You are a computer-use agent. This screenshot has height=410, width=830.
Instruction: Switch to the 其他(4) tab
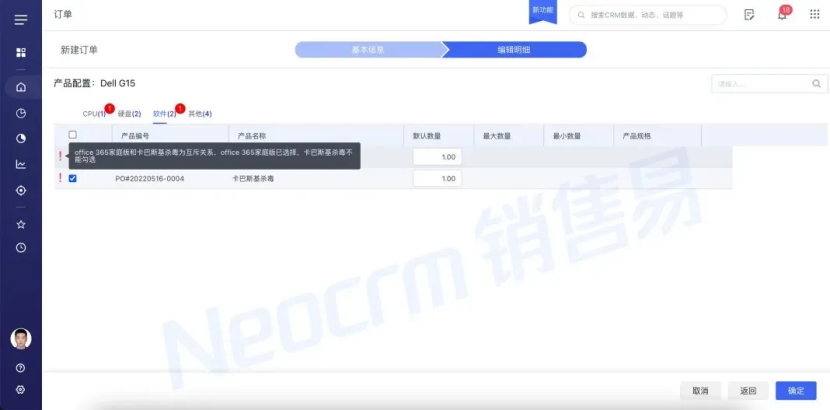pyautogui.click(x=200, y=114)
